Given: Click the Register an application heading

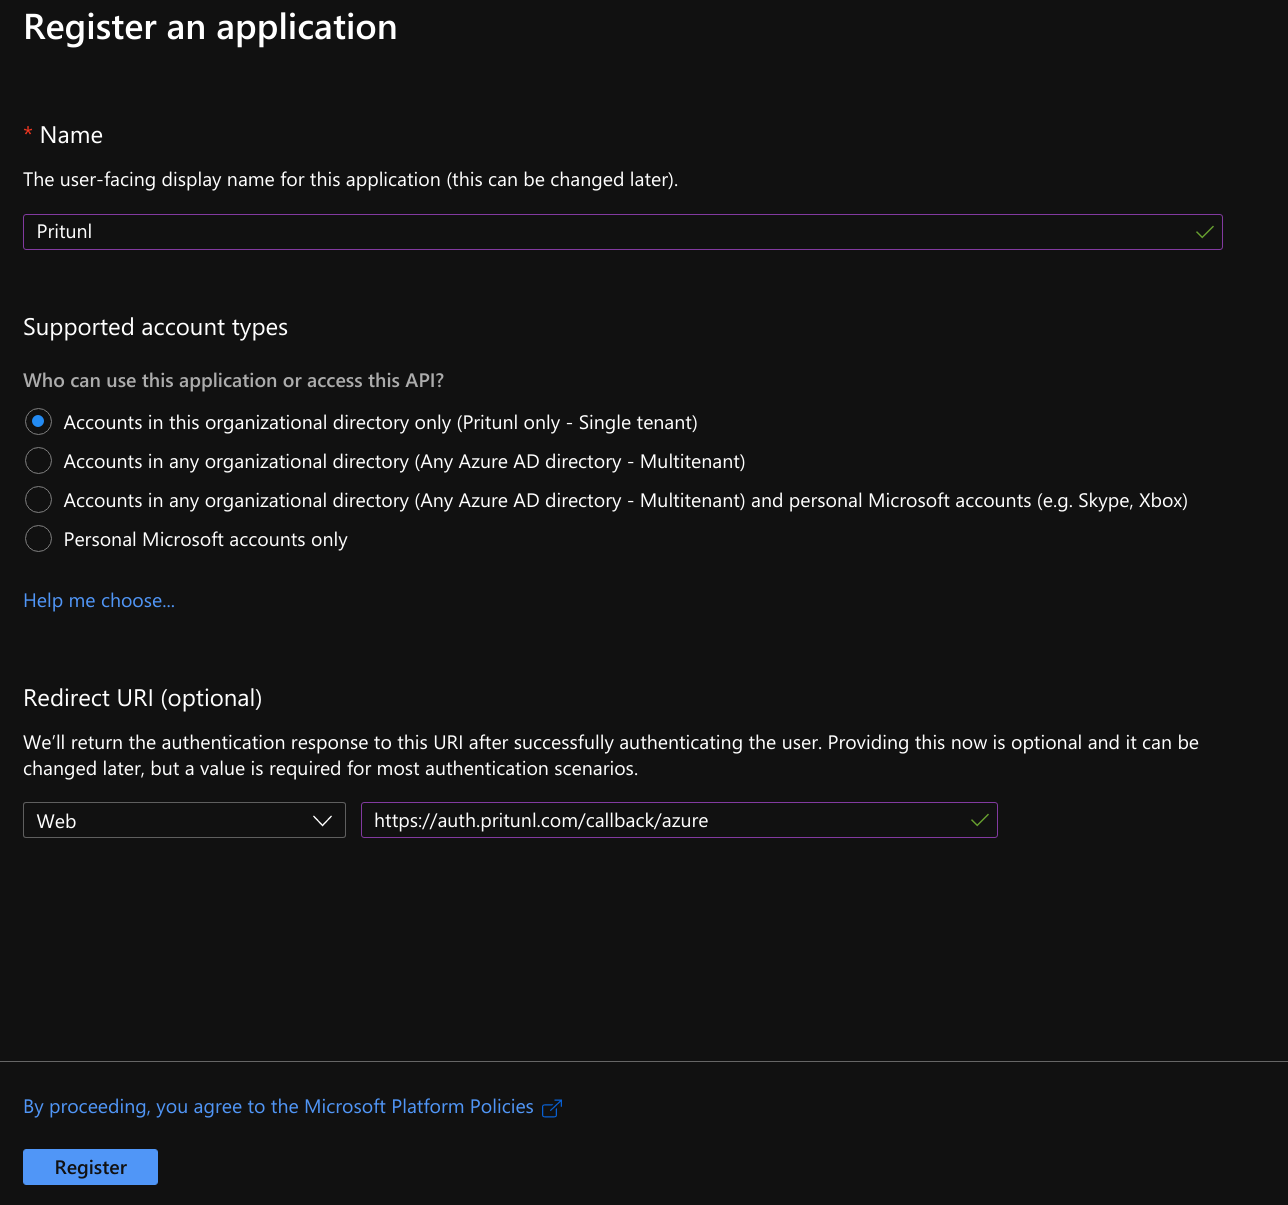Looking at the screenshot, I should (210, 27).
